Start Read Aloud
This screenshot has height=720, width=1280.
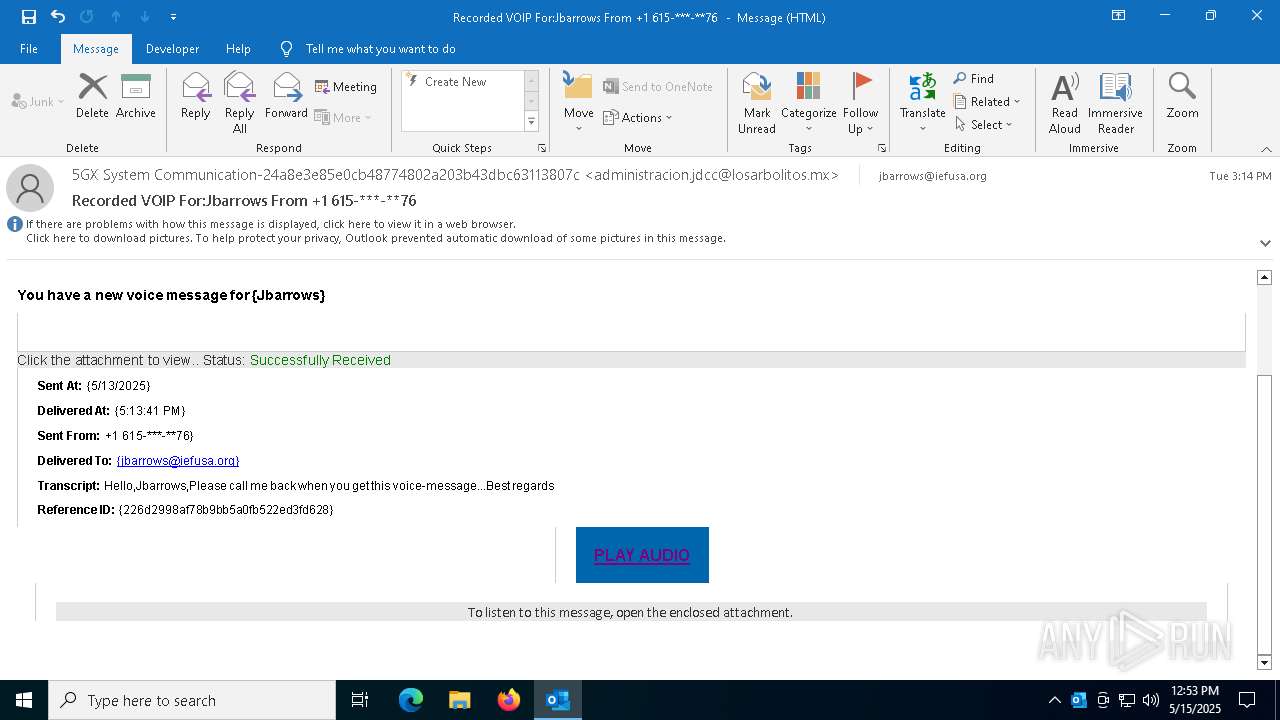(x=1064, y=103)
